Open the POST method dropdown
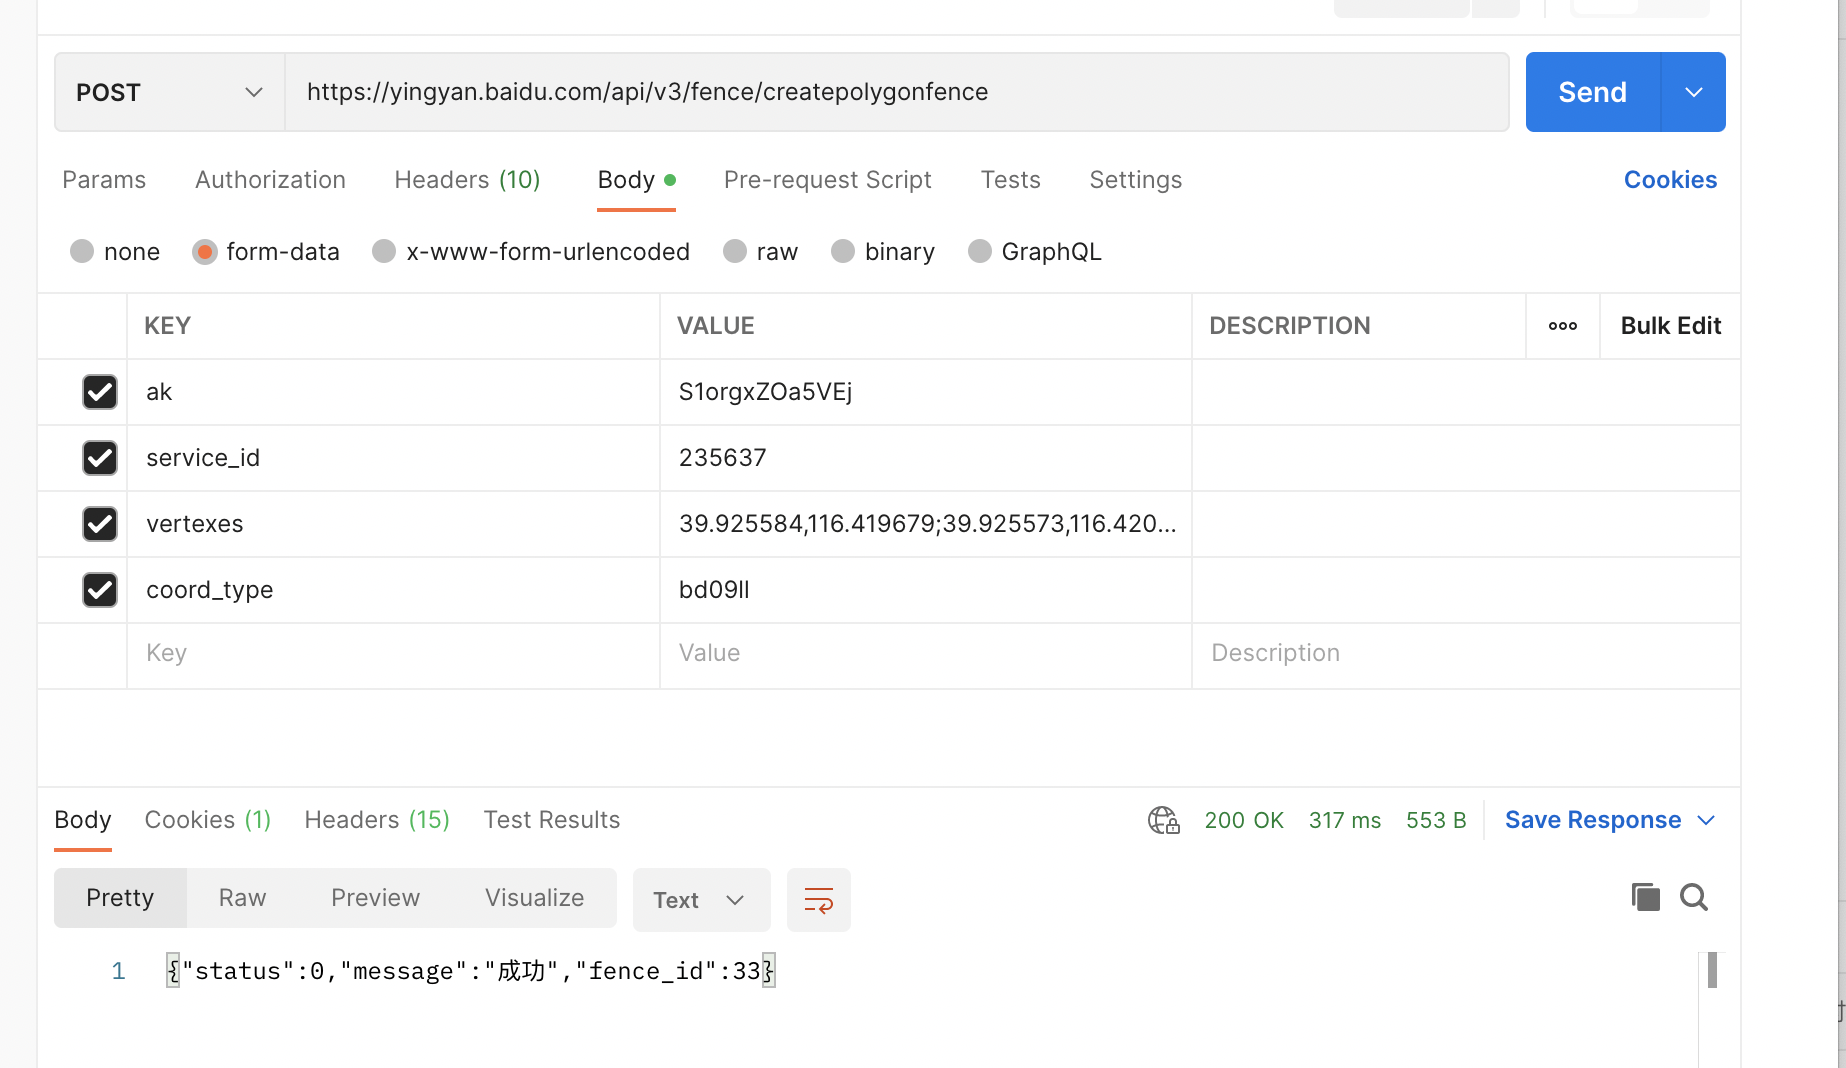Screen dimensions: 1846x1068 coord(169,92)
